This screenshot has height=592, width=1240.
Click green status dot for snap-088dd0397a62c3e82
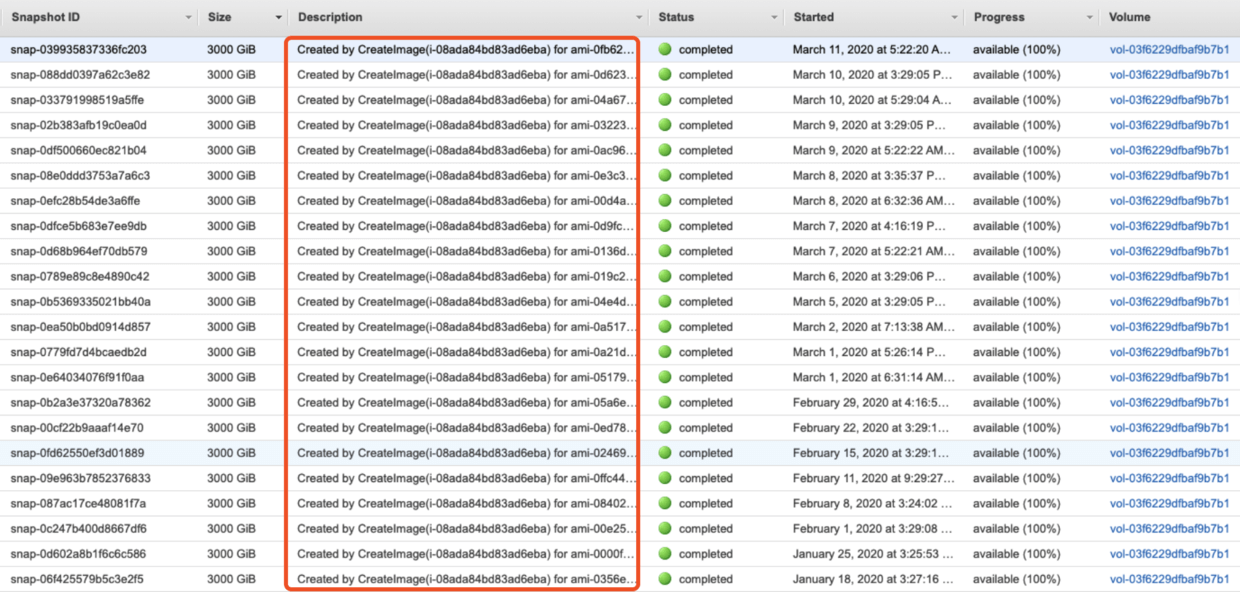(x=665, y=74)
